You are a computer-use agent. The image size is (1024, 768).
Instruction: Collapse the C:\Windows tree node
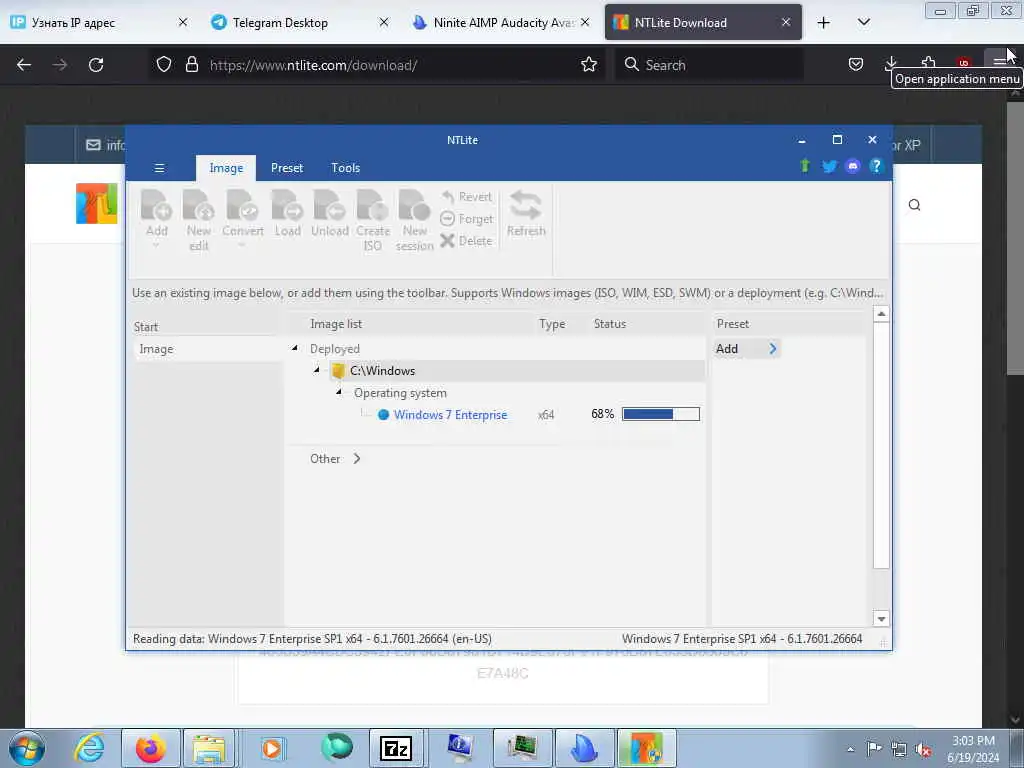click(317, 370)
